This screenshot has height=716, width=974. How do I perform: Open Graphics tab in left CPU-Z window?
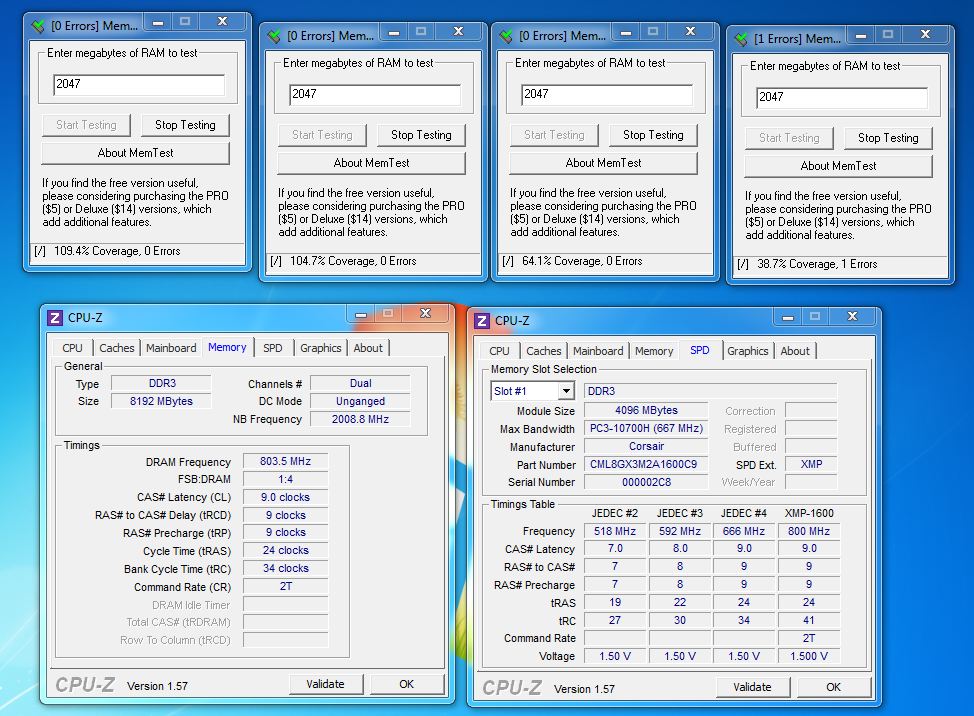click(321, 348)
